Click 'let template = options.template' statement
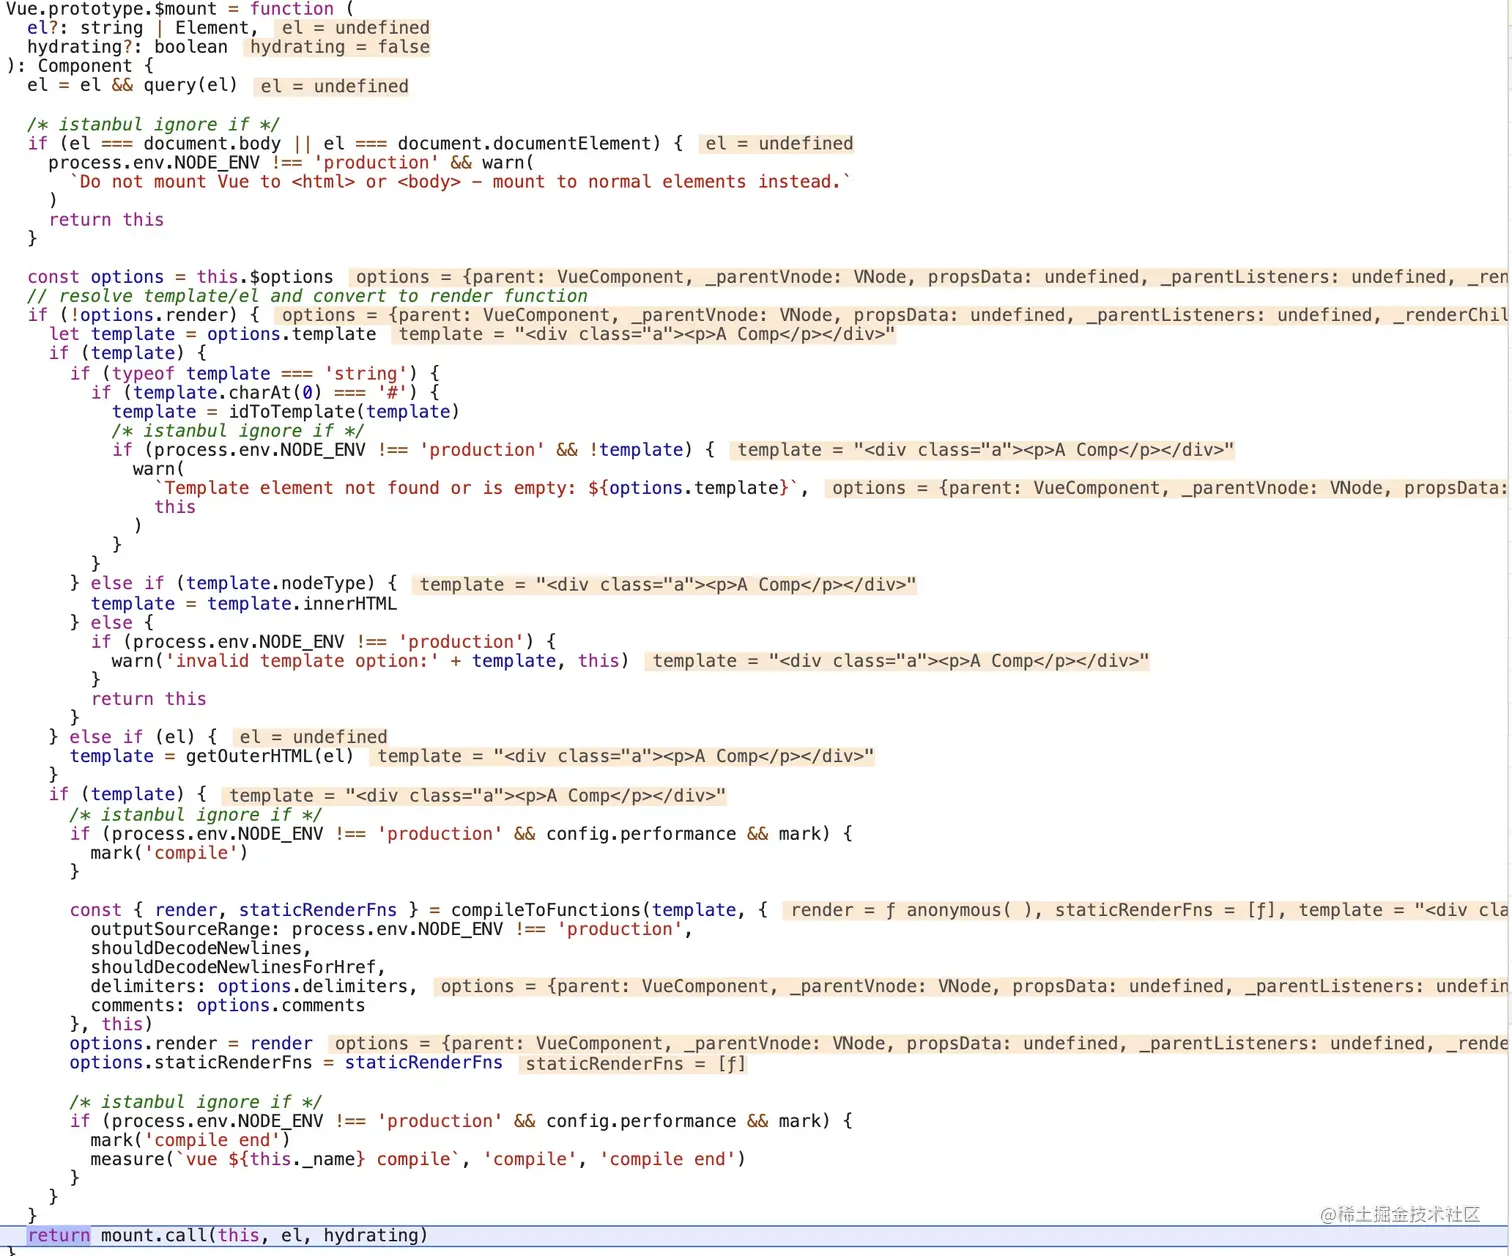The height and width of the screenshot is (1256, 1512). tap(212, 334)
